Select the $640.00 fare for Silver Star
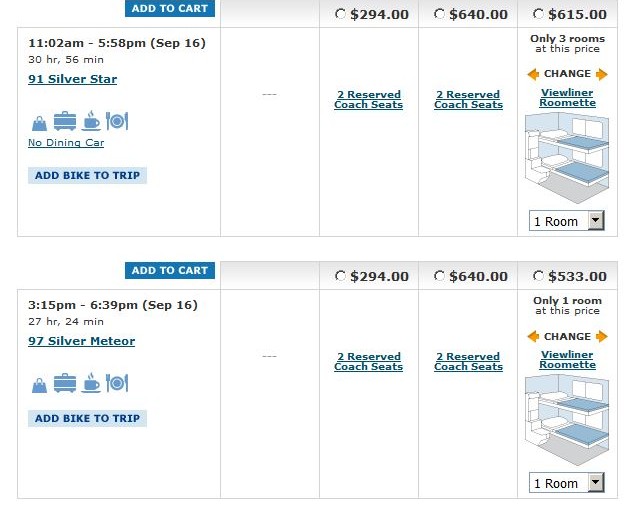The height and width of the screenshot is (510, 637). coord(440,14)
